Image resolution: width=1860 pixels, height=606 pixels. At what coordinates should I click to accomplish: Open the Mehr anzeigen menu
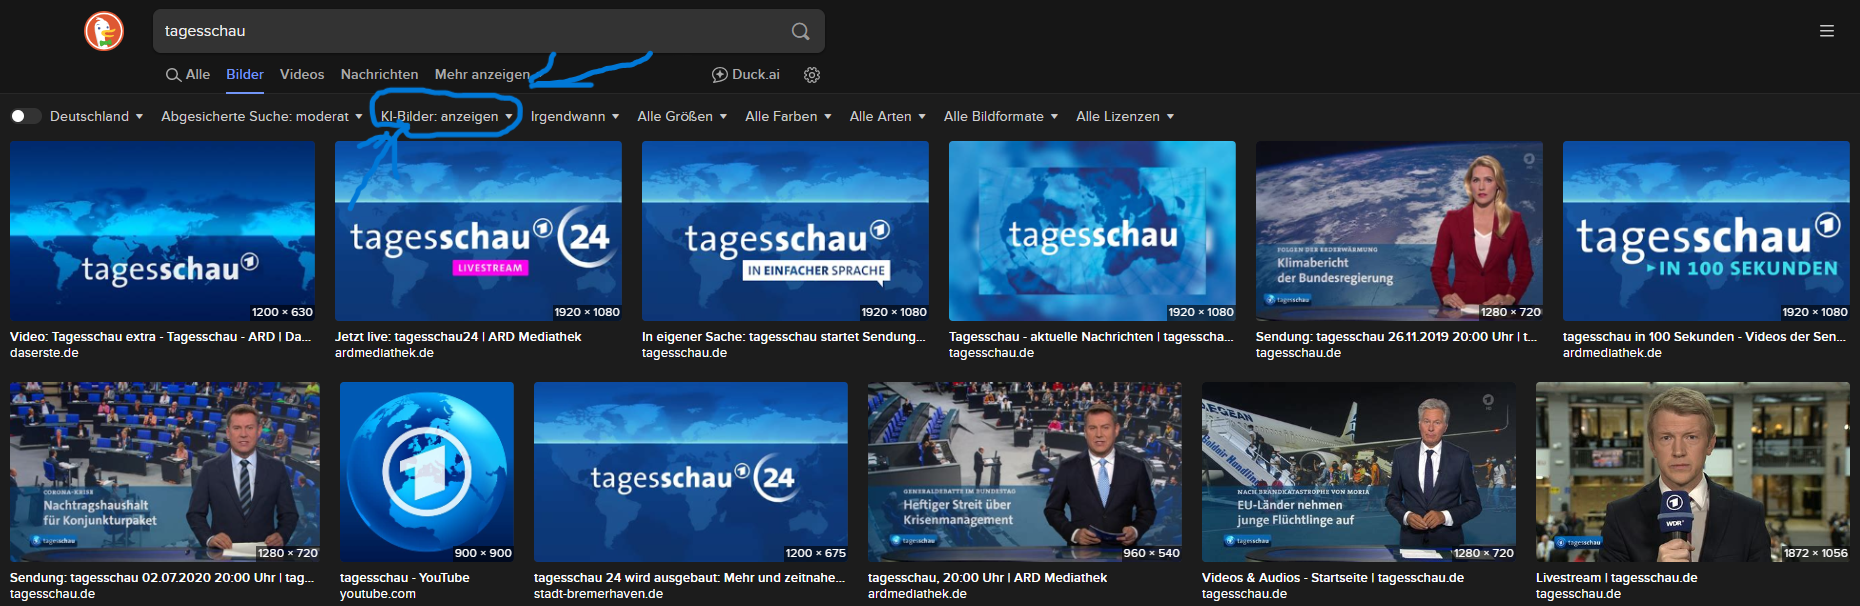tap(482, 75)
